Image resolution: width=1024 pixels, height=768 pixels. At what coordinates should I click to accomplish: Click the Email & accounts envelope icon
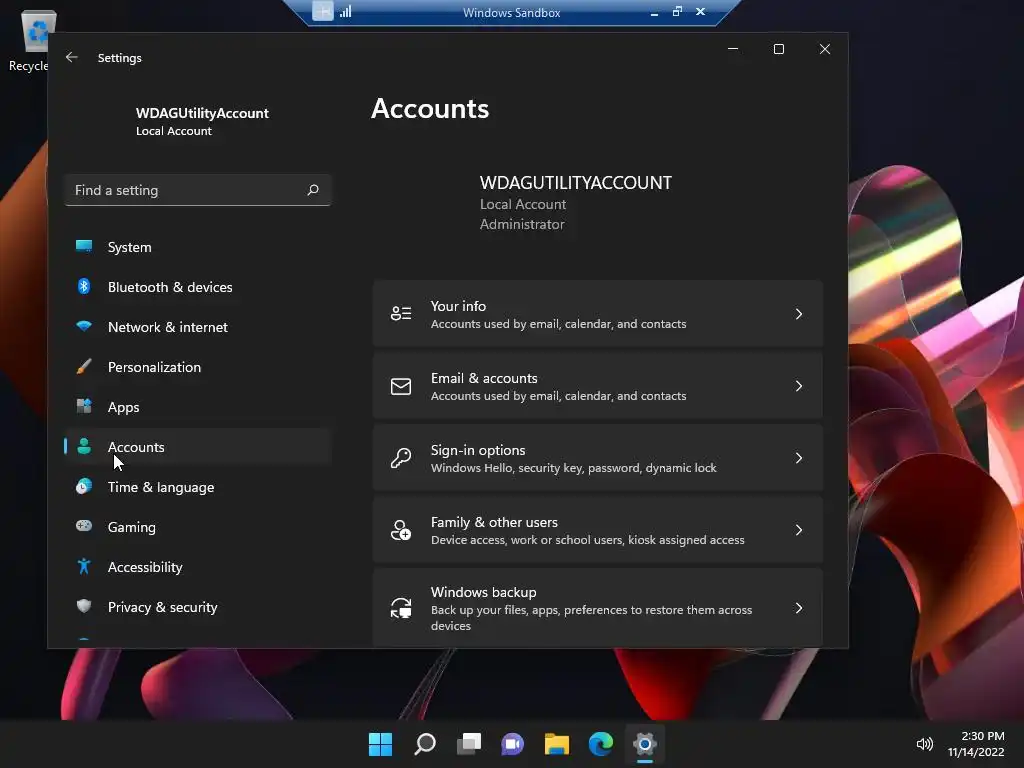401,386
